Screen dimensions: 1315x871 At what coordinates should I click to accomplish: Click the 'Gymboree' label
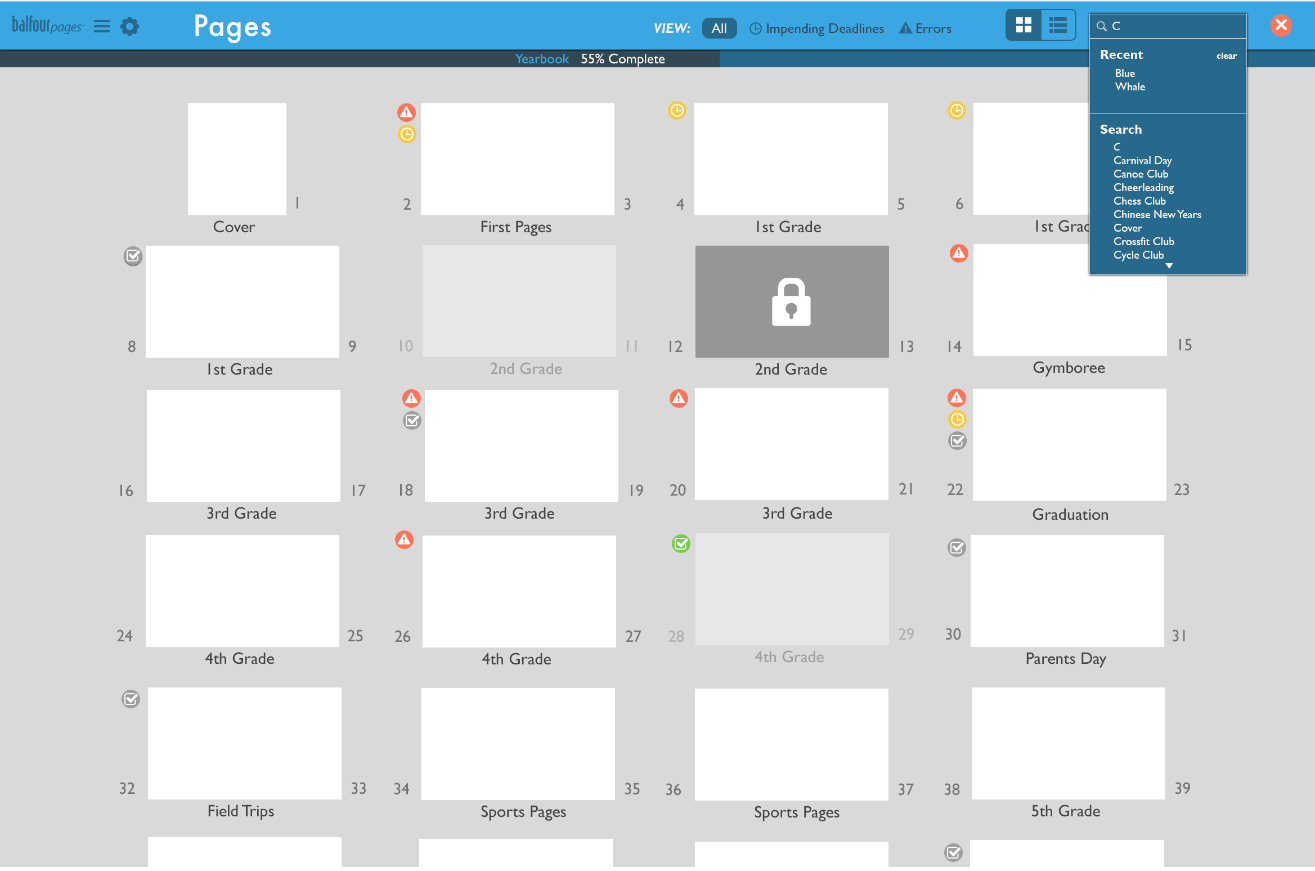coord(1069,368)
